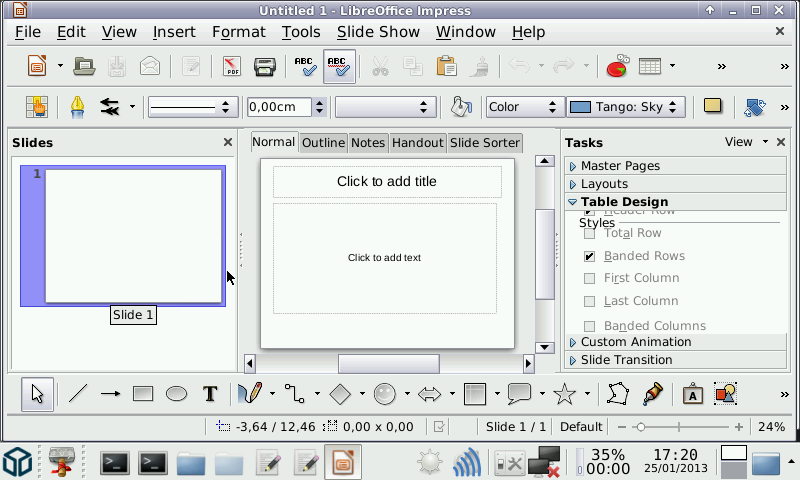This screenshot has height=480, width=800.
Task: Enable the First Column checkbox
Action: tap(590, 279)
